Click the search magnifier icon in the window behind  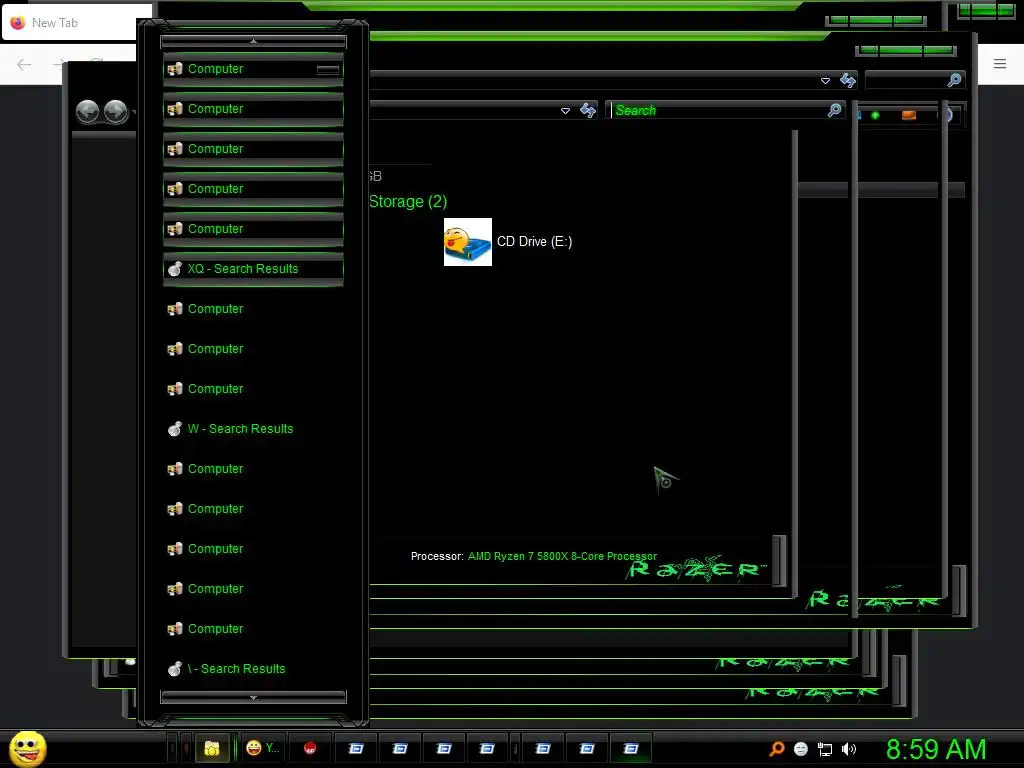tap(954, 80)
